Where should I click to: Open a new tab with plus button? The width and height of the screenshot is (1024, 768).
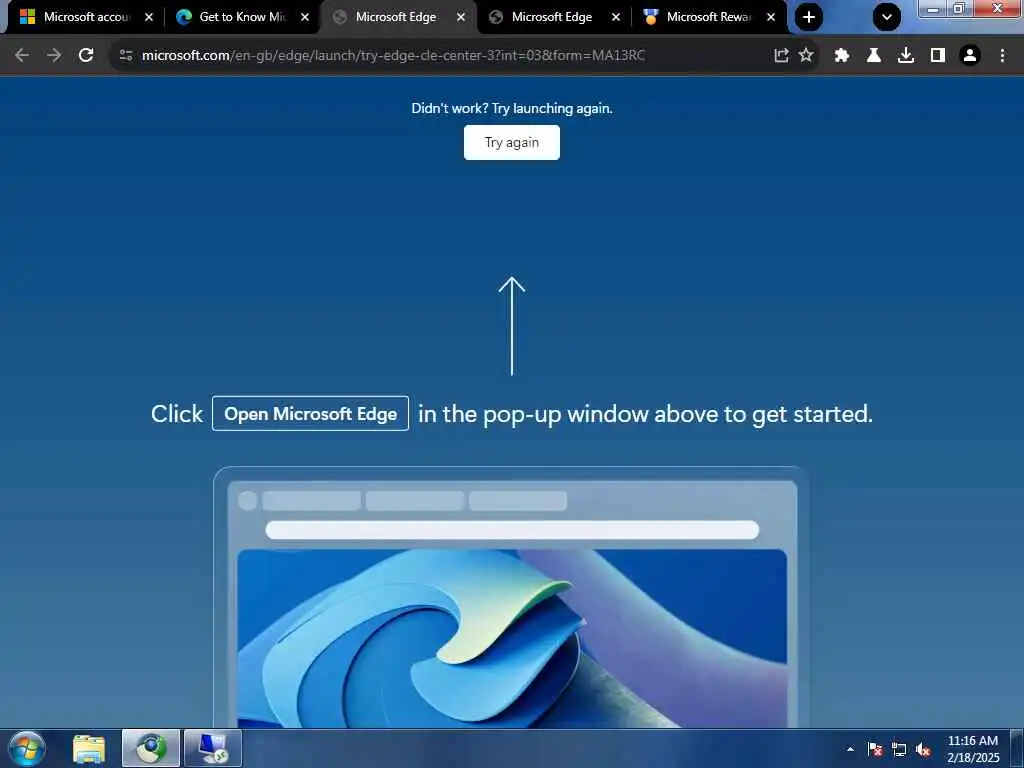coord(808,17)
